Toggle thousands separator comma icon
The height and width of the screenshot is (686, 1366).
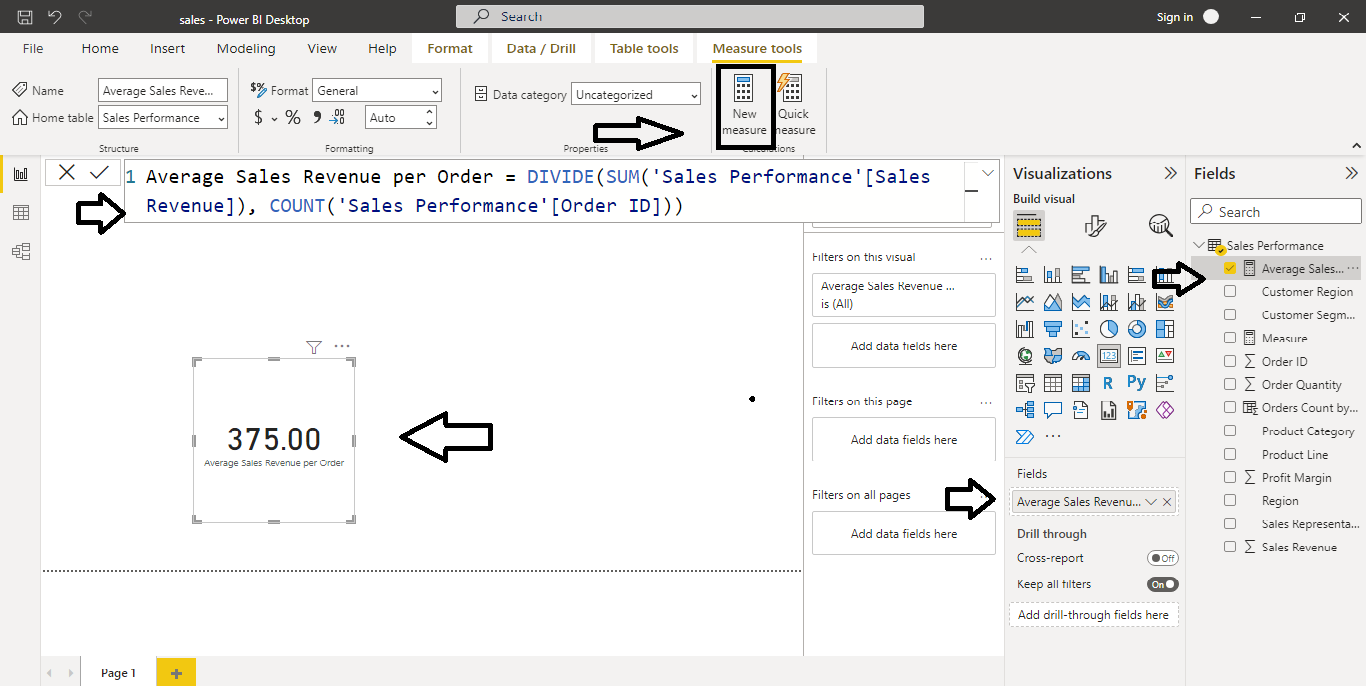pyautogui.click(x=317, y=117)
